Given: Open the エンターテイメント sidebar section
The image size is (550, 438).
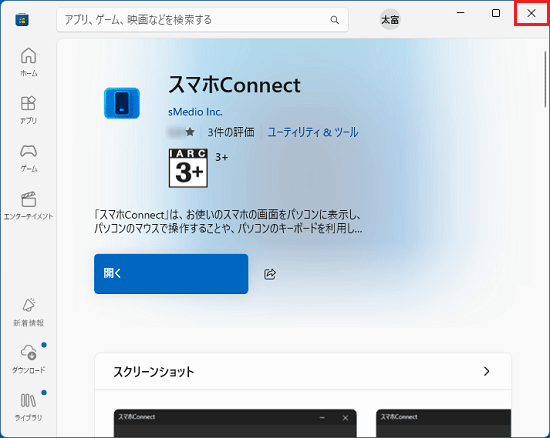Looking at the screenshot, I should [28, 206].
